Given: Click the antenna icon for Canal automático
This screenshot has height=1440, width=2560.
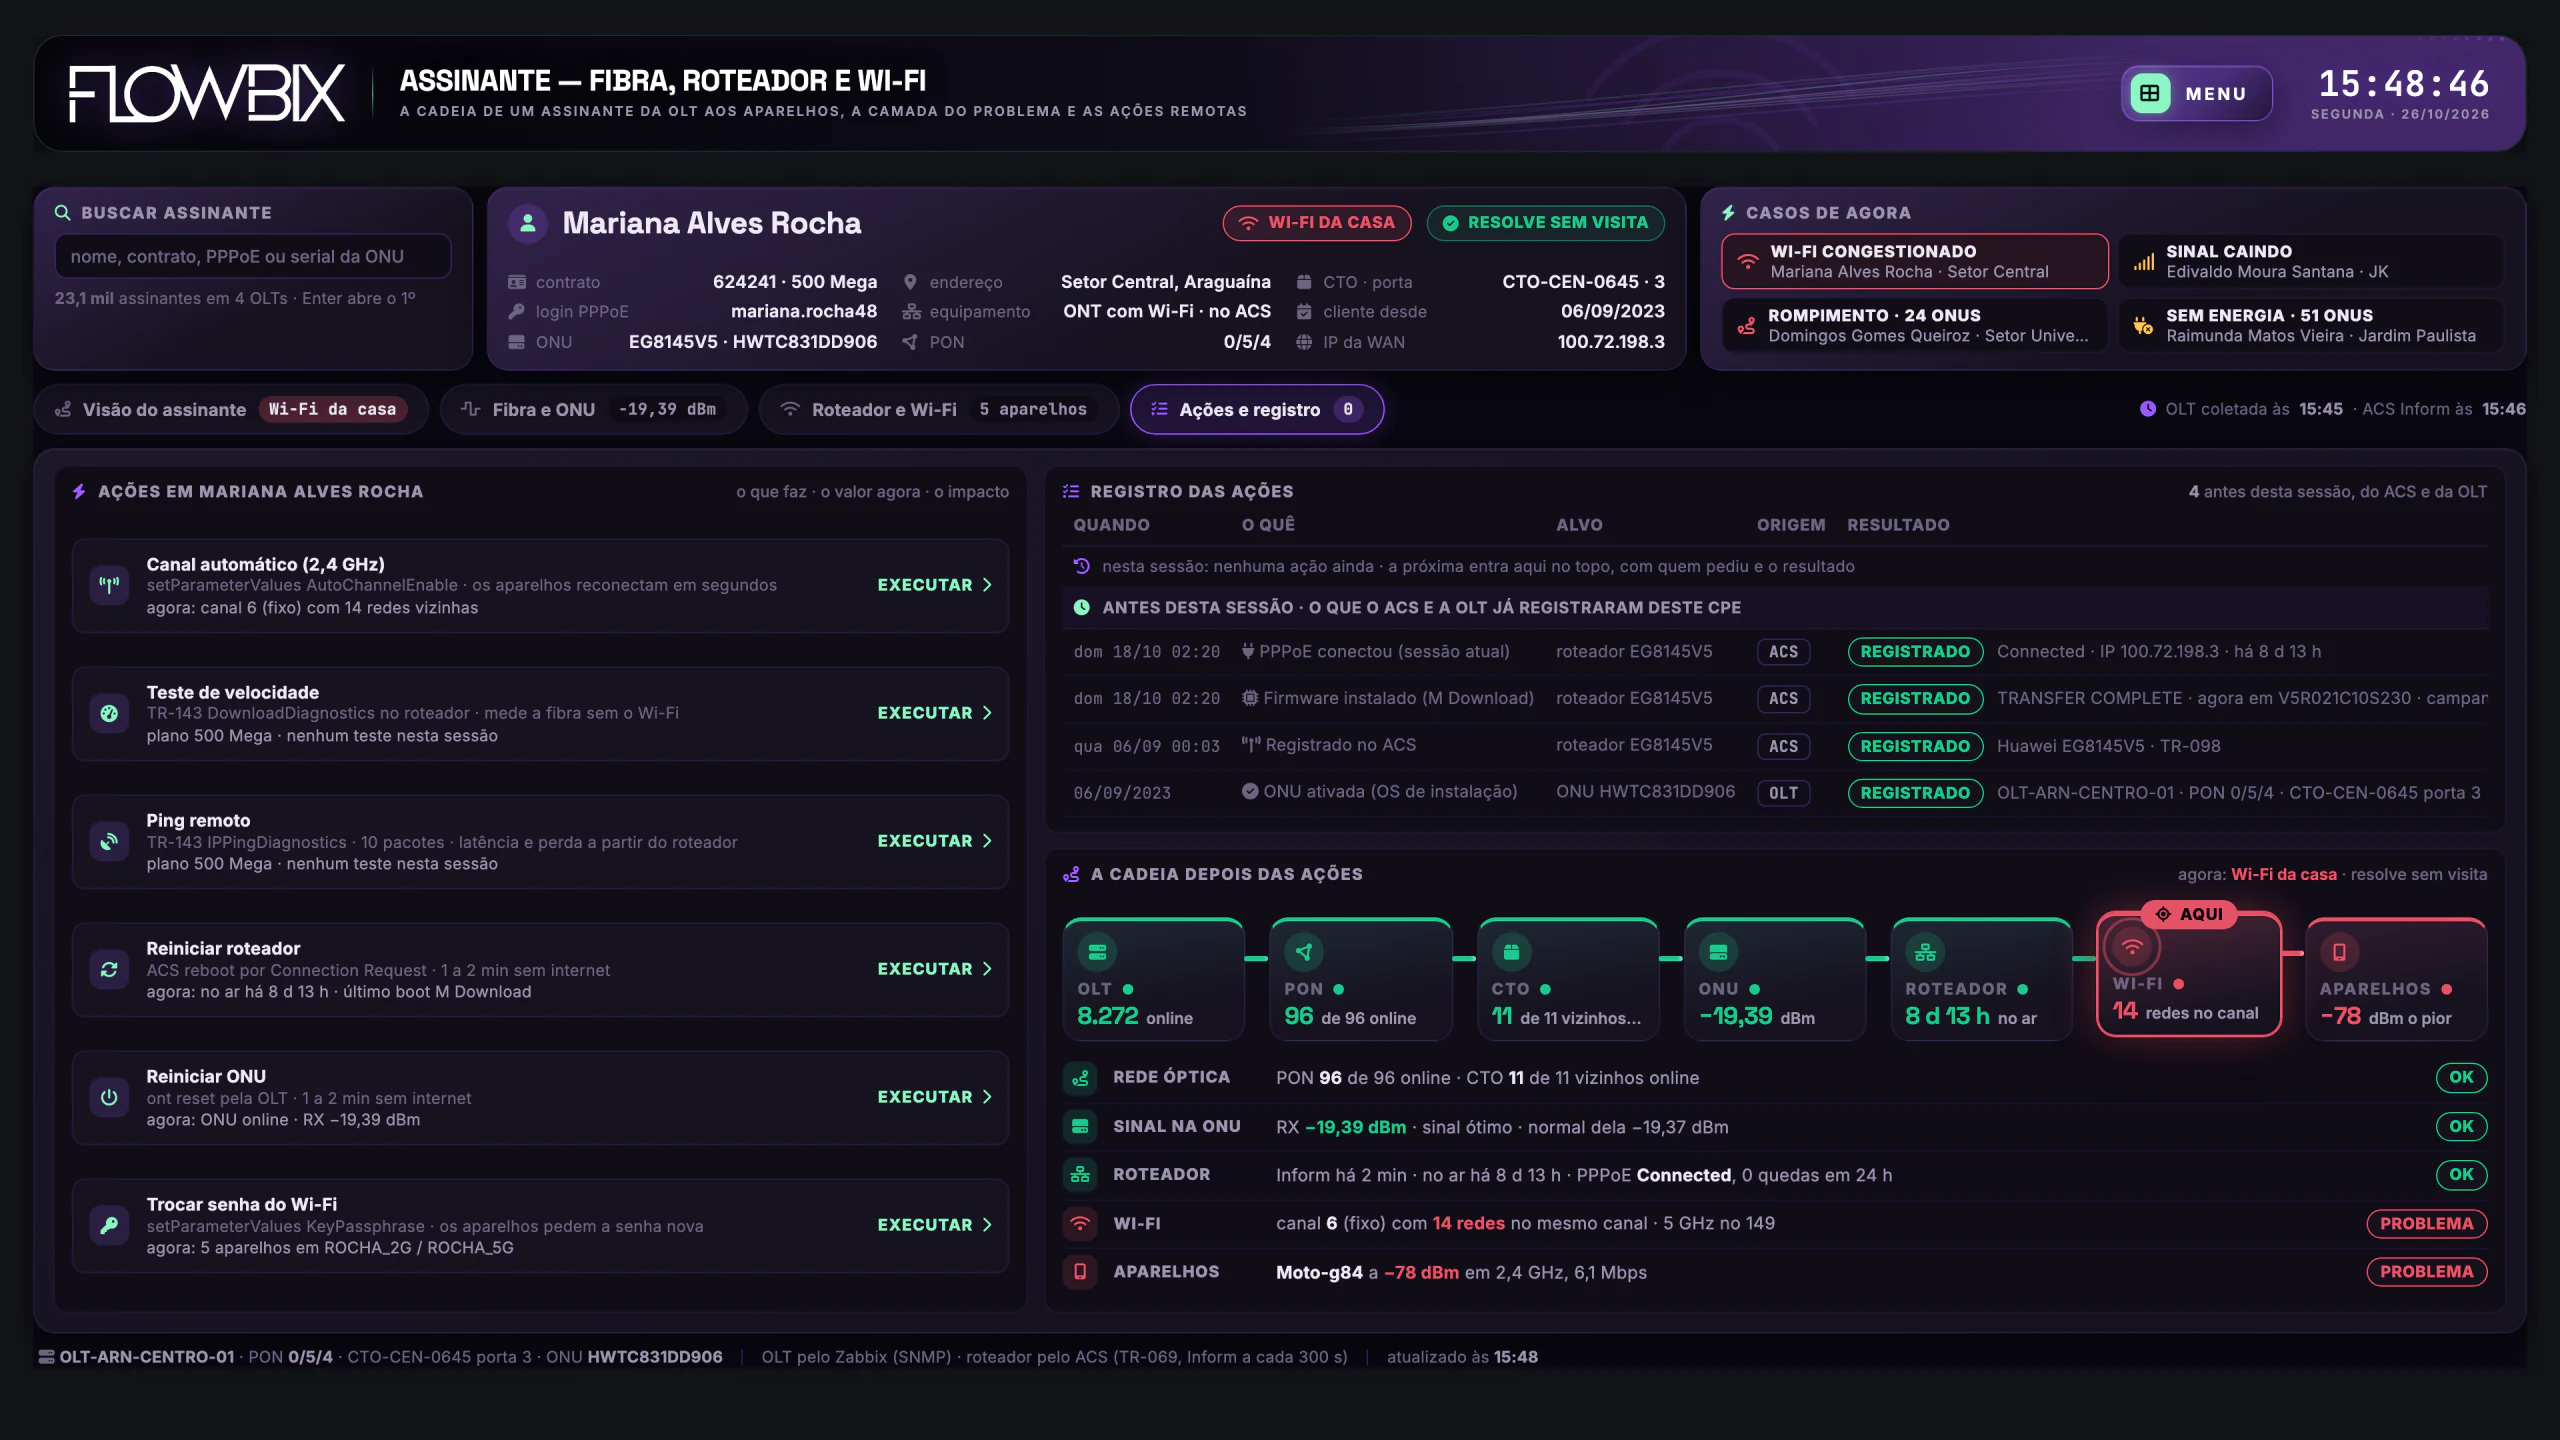Looking at the screenshot, I should tap(109, 585).
